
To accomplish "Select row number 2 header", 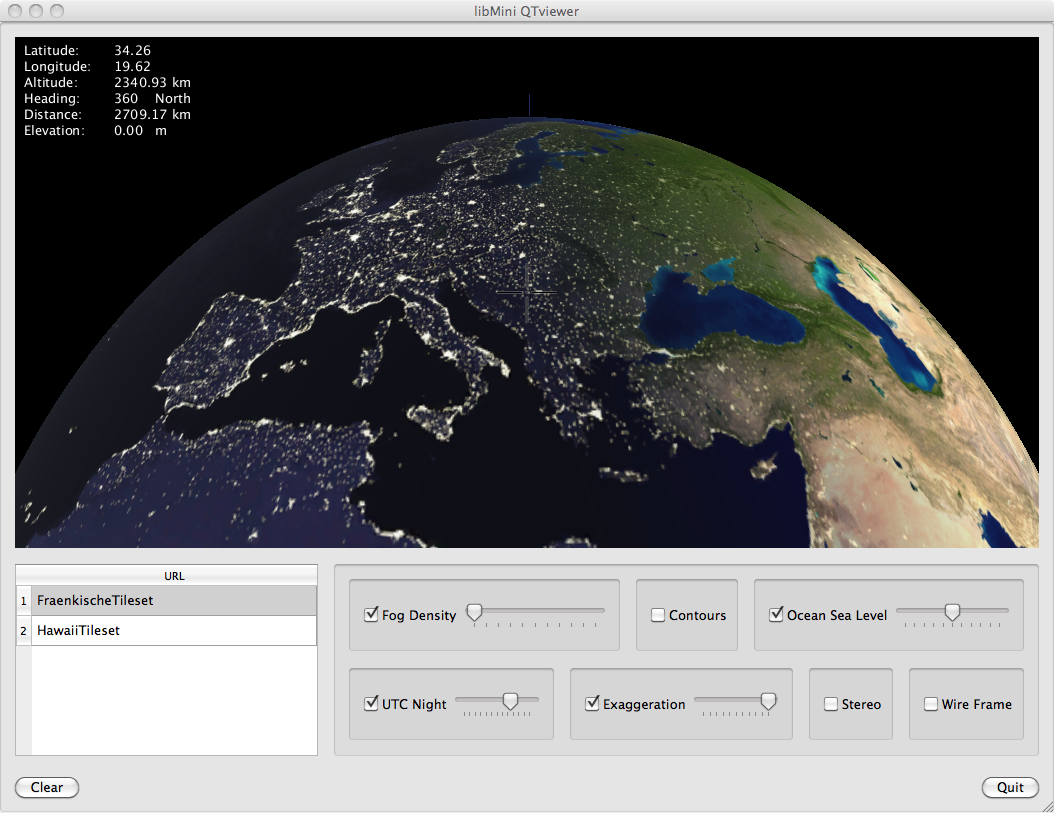I will (24, 631).
